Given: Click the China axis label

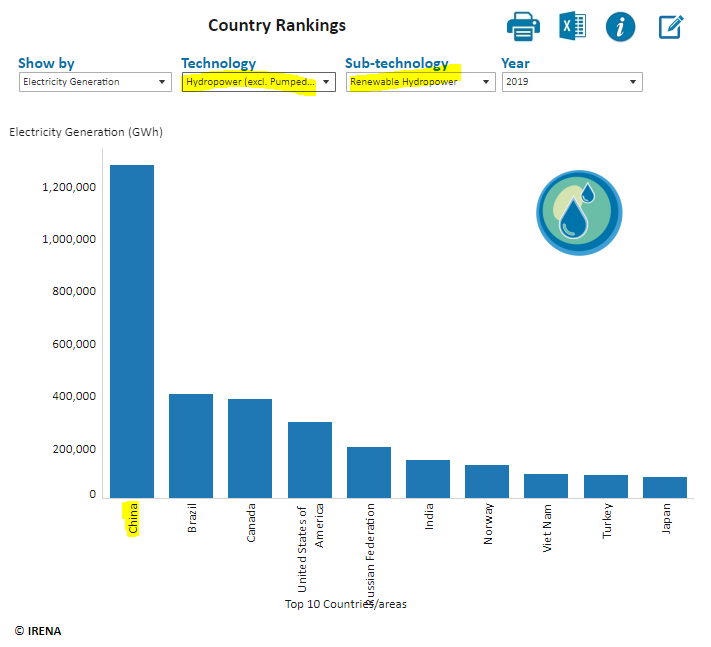Looking at the screenshot, I should (x=132, y=518).
